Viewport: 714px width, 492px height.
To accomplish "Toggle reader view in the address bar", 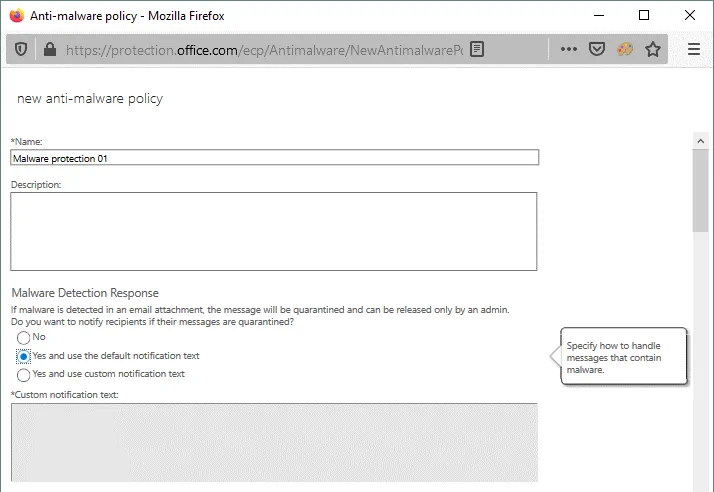I will pyautogui.click(x=478, y=49).
